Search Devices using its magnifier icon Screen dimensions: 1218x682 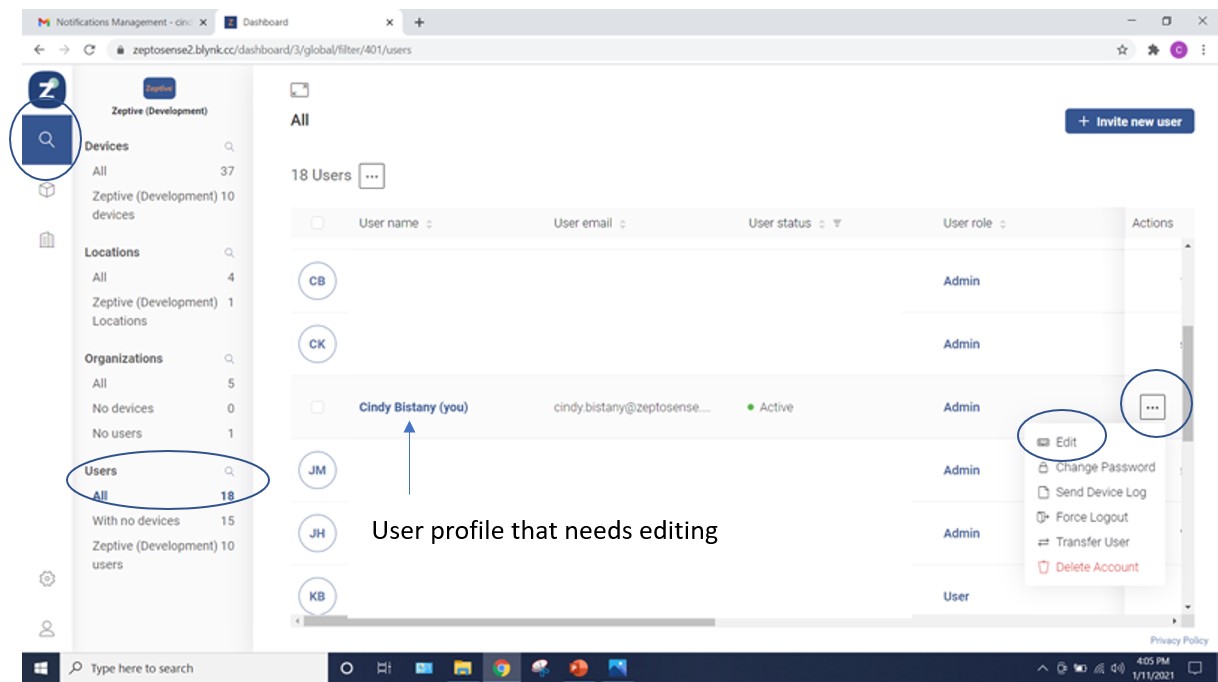(229, 147)
